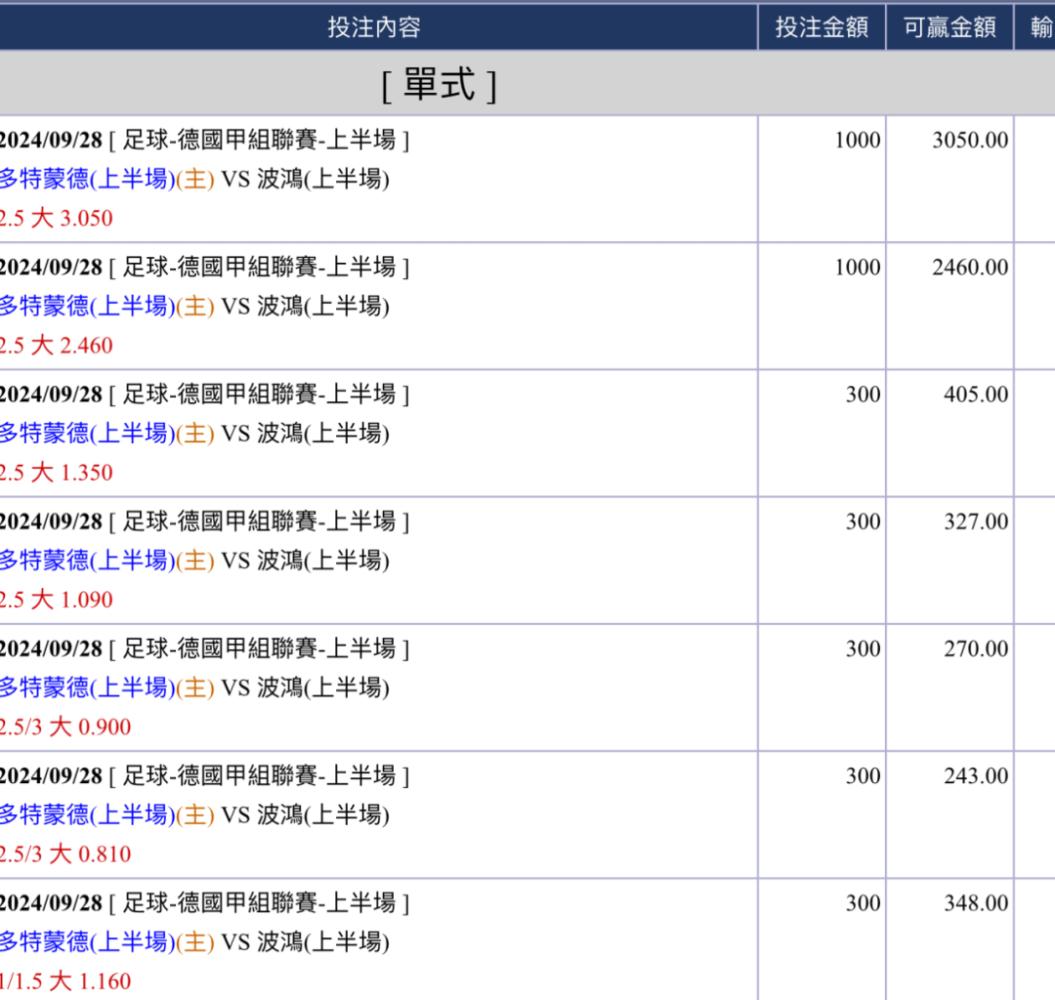
Task: Click the 2024/09/28 date in the 243.00 row
Action: [x=51, y=776]
